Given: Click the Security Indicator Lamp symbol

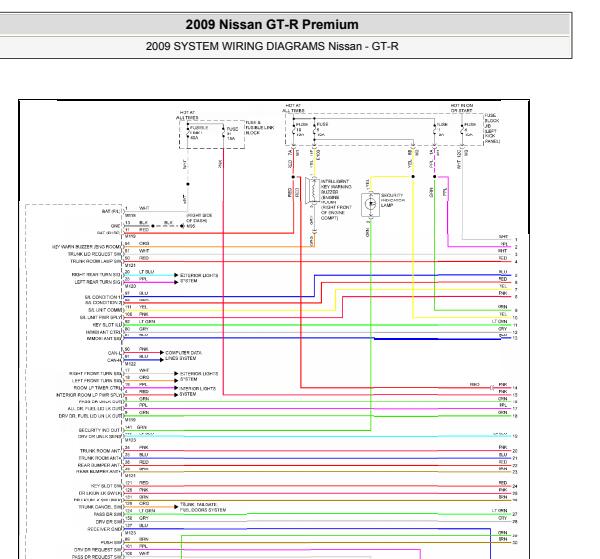Looking at the screenshot, I should click(x=370, y=204).
